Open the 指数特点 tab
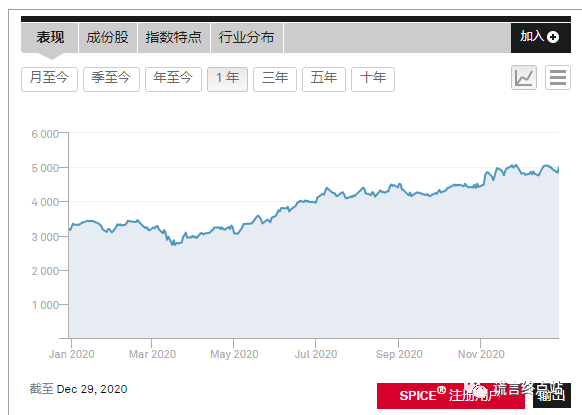582x415 pixels. pyautogui.click(x=173, y=37)
